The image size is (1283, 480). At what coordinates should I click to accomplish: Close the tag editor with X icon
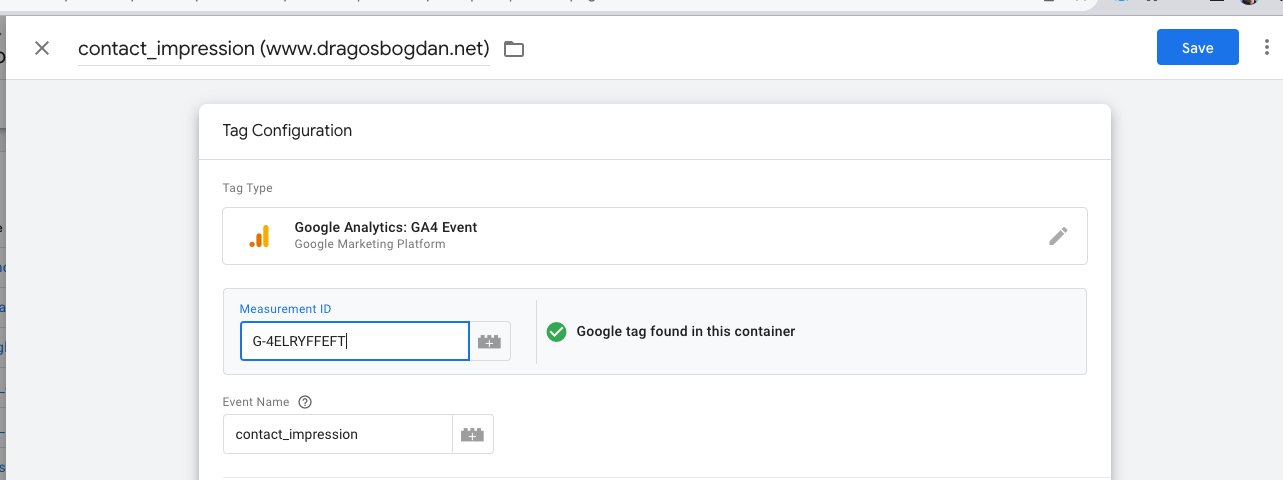(x=42, y=48)
